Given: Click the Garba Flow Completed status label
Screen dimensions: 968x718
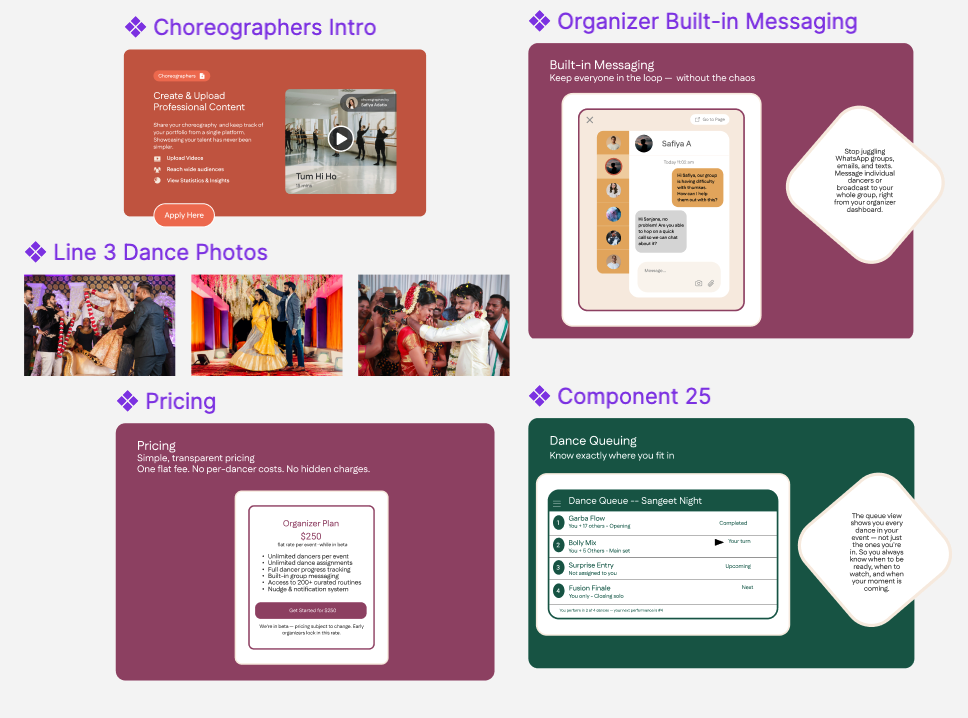Looking at the screenshot, I should click(733, 523).
